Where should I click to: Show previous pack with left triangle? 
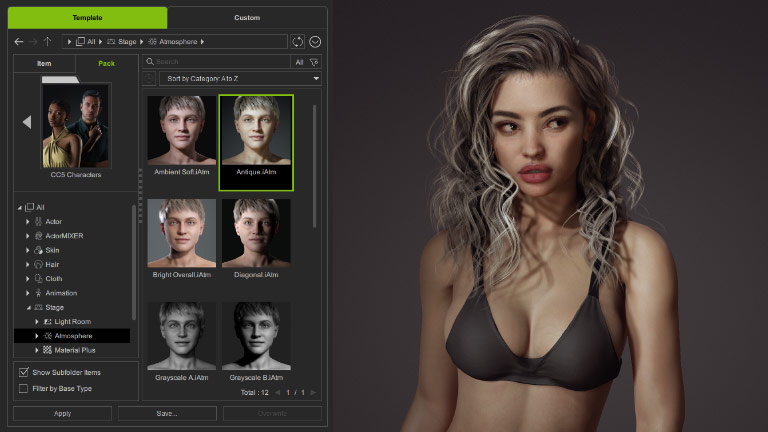(27, 122)
